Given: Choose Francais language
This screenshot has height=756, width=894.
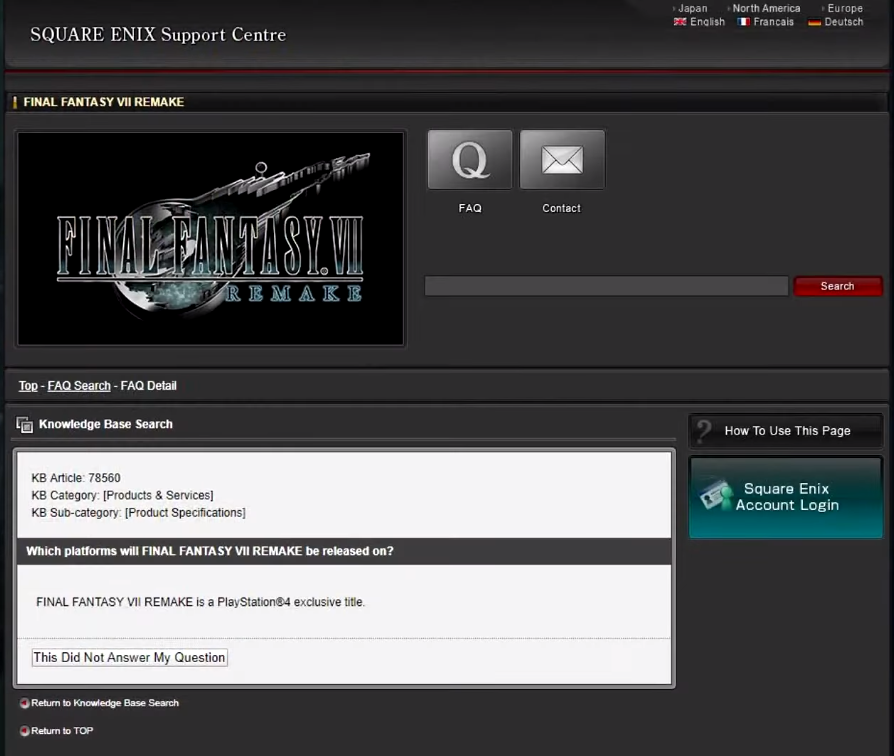Looking at the screenshot, I should pyautogui.click(x=773, y=22).
